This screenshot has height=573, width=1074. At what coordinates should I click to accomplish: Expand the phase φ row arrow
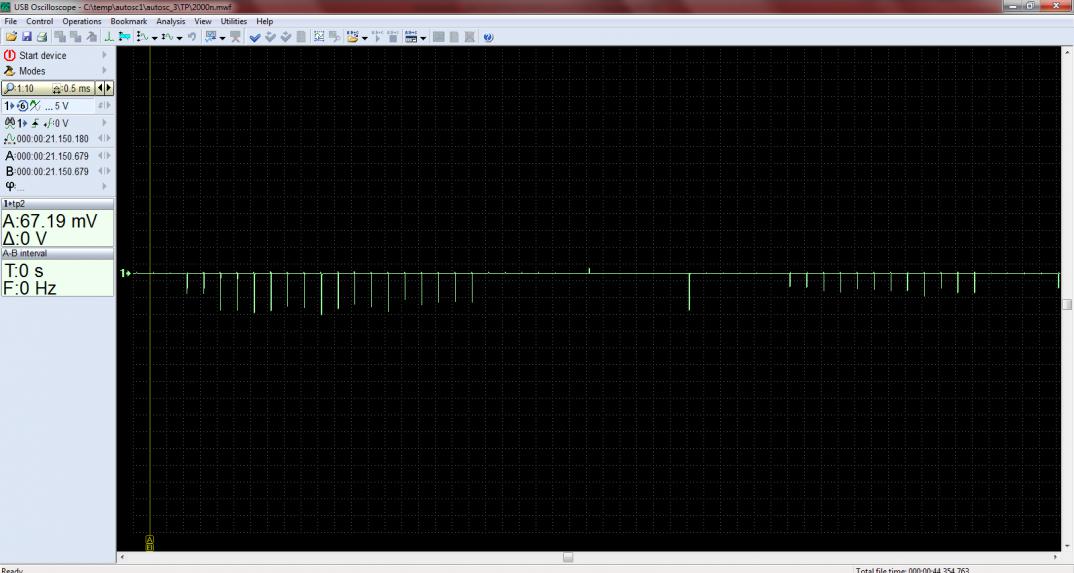click(x=103, y=186)
